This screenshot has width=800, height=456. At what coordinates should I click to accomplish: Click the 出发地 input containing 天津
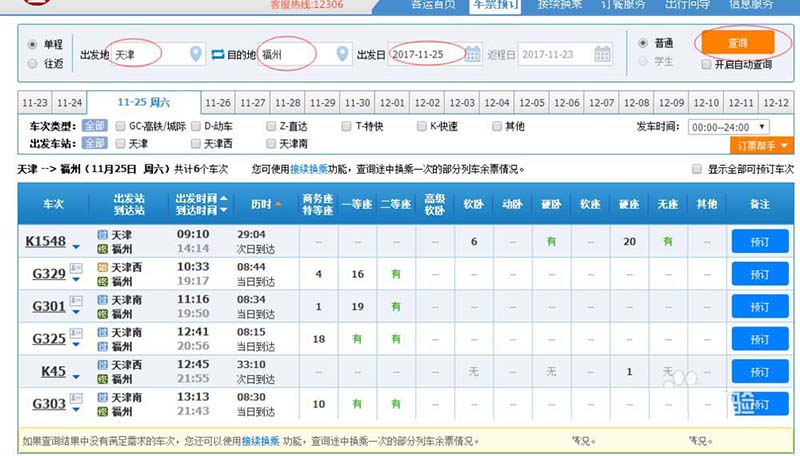pos(158,54)
